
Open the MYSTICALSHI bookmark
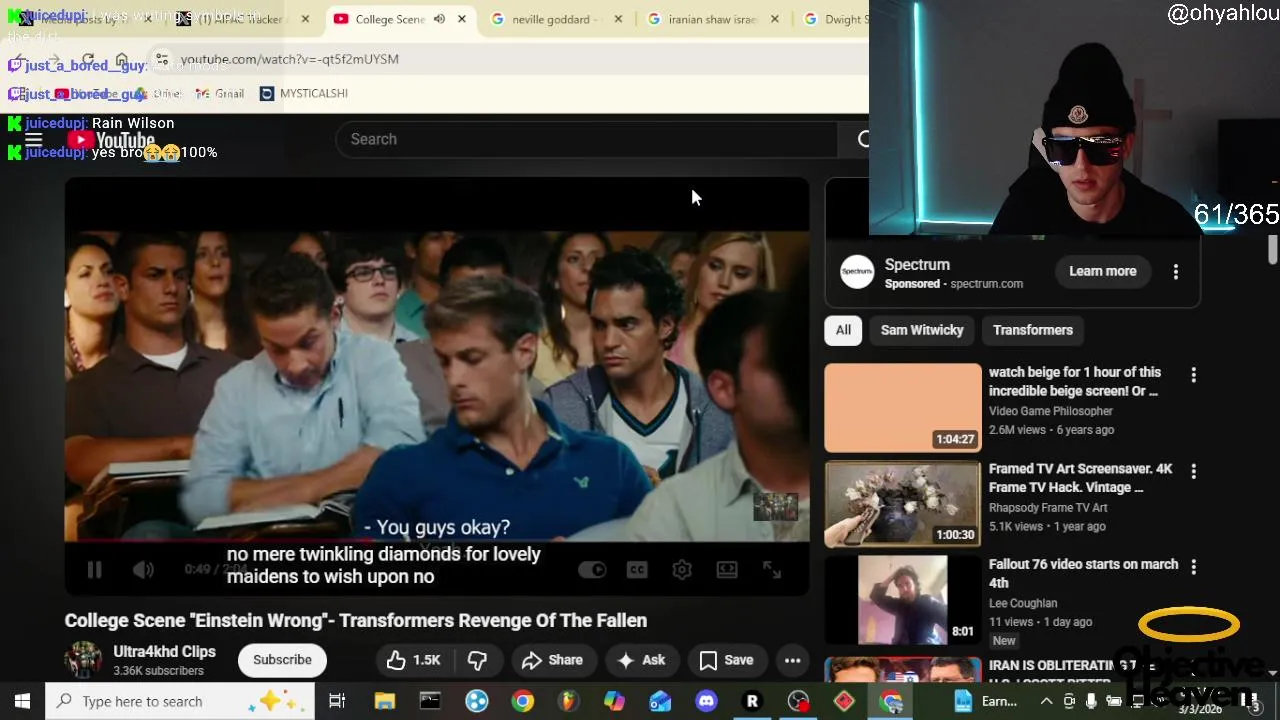[304, 93]
